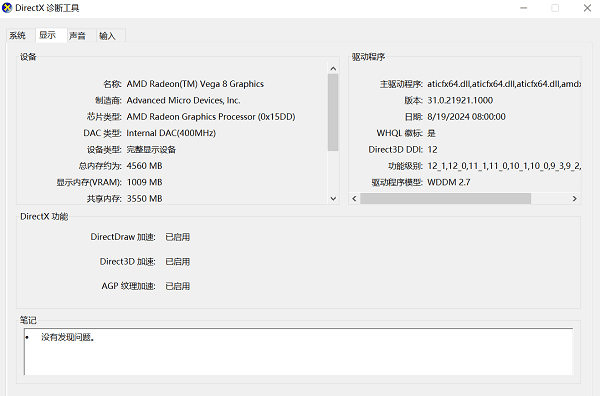The width and height of the screenshot is (600, 396).
Task: Click the device list scroll down arrow
Action: coord(333,199)
